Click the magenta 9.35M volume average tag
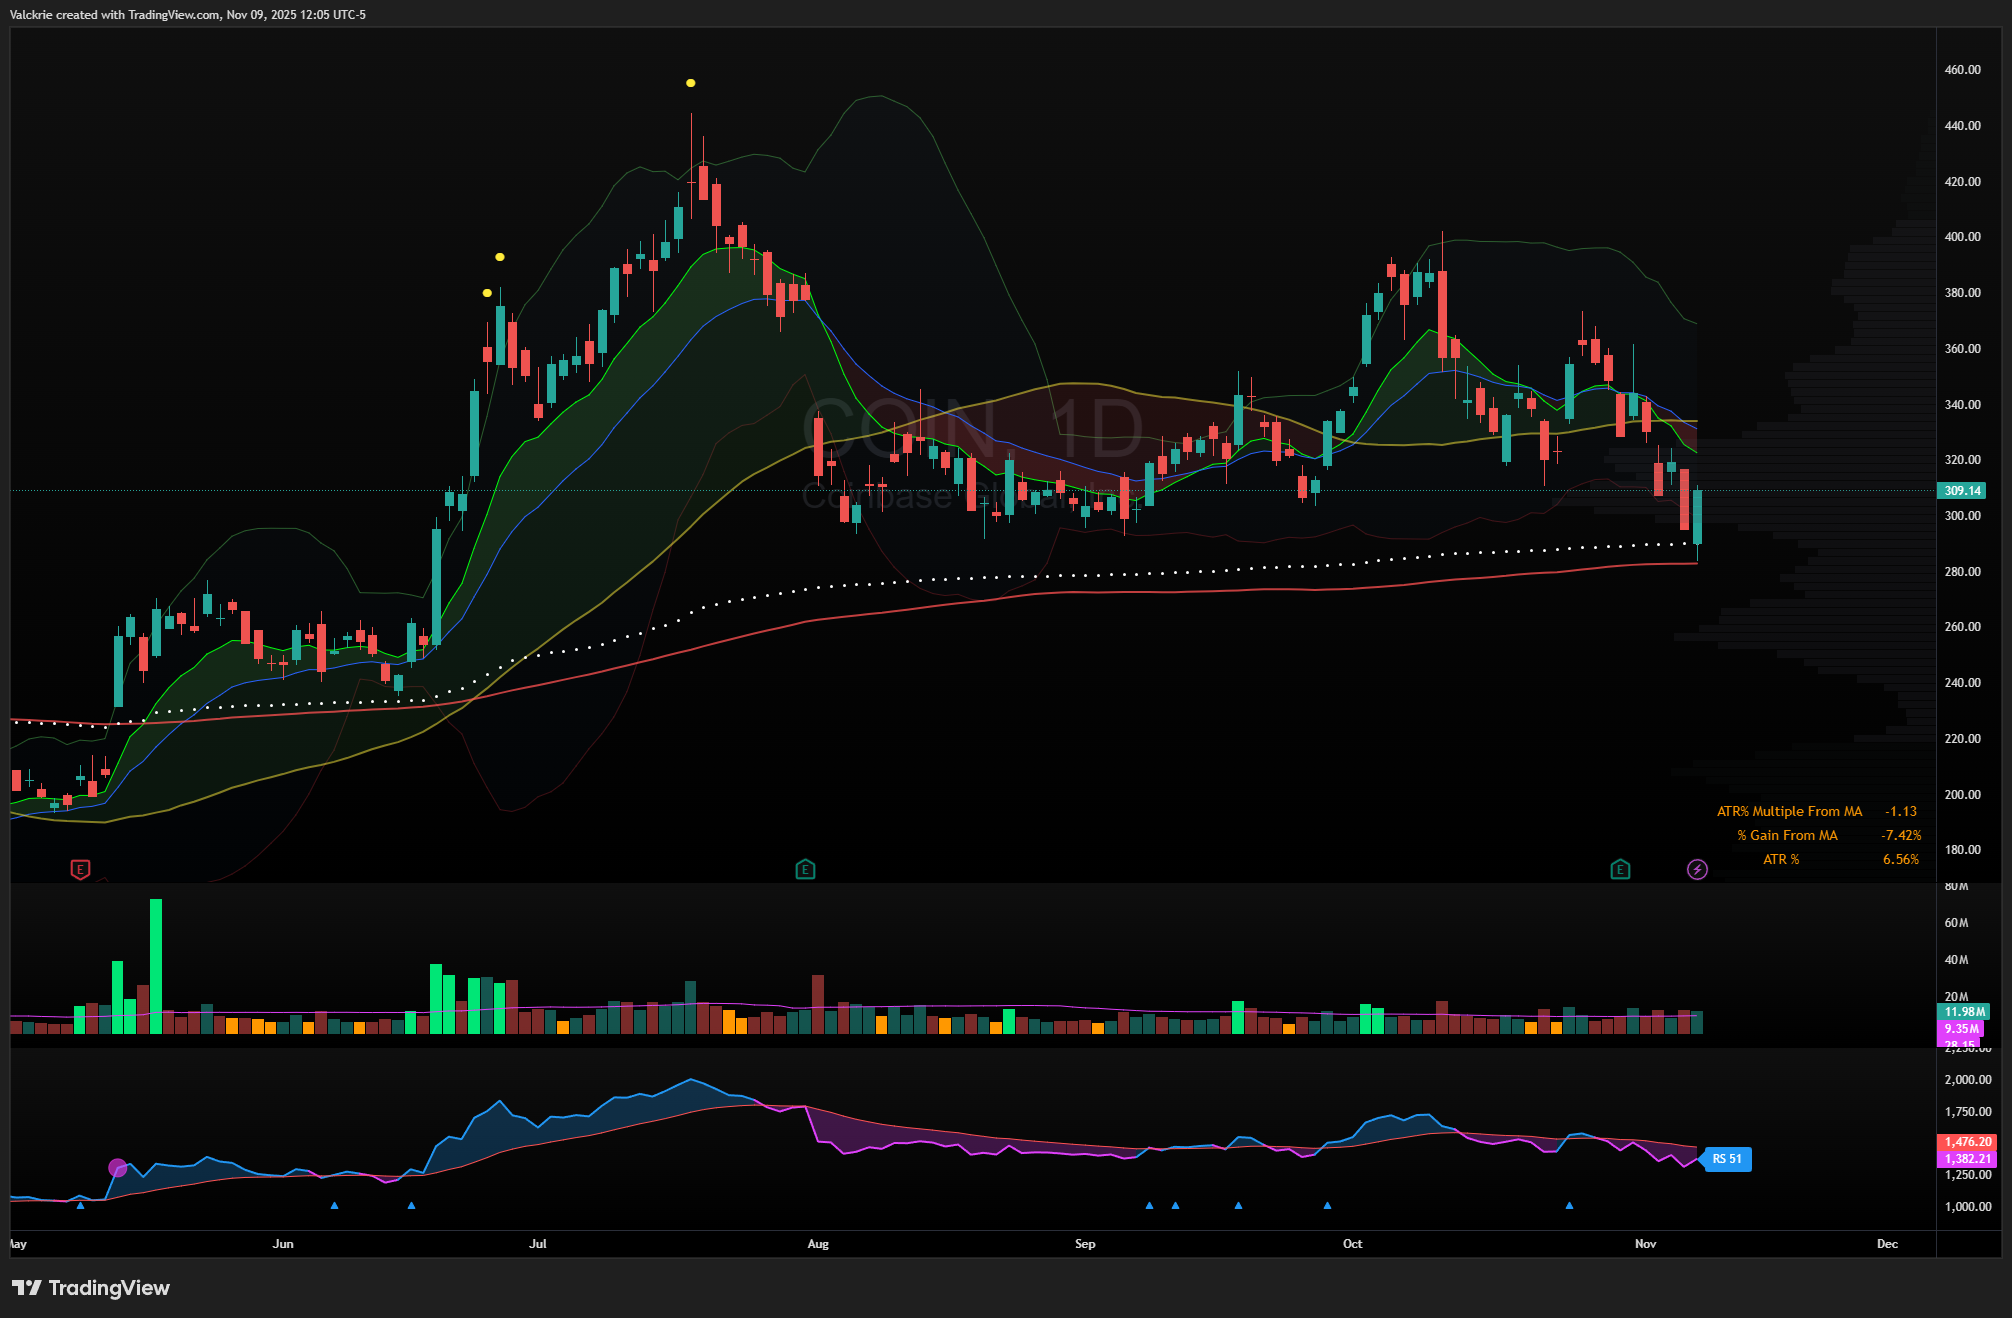Viewport: 2012px width, 1318px height. click(x=1961, y=1029)
